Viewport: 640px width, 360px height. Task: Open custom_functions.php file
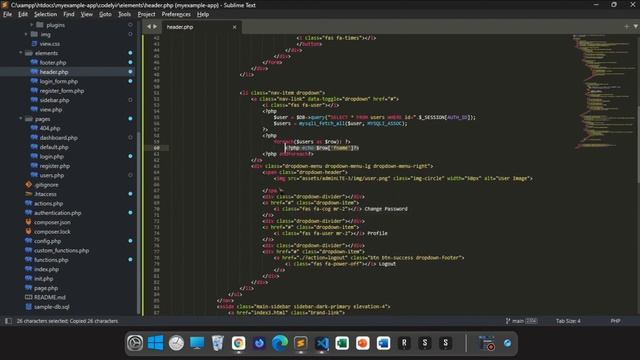coord(61,250)
